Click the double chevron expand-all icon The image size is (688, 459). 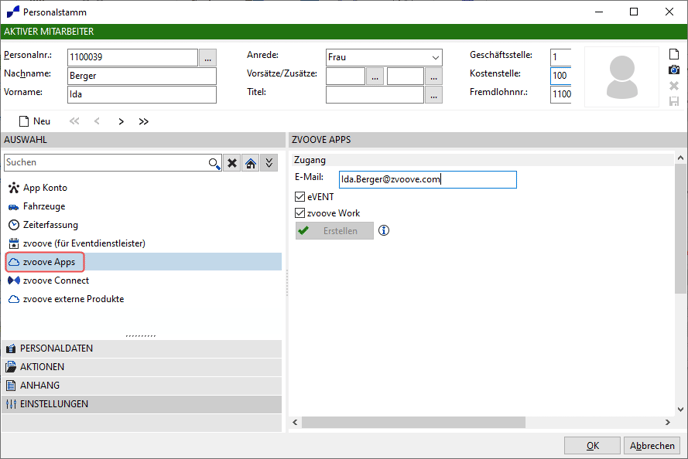point(269,163)
